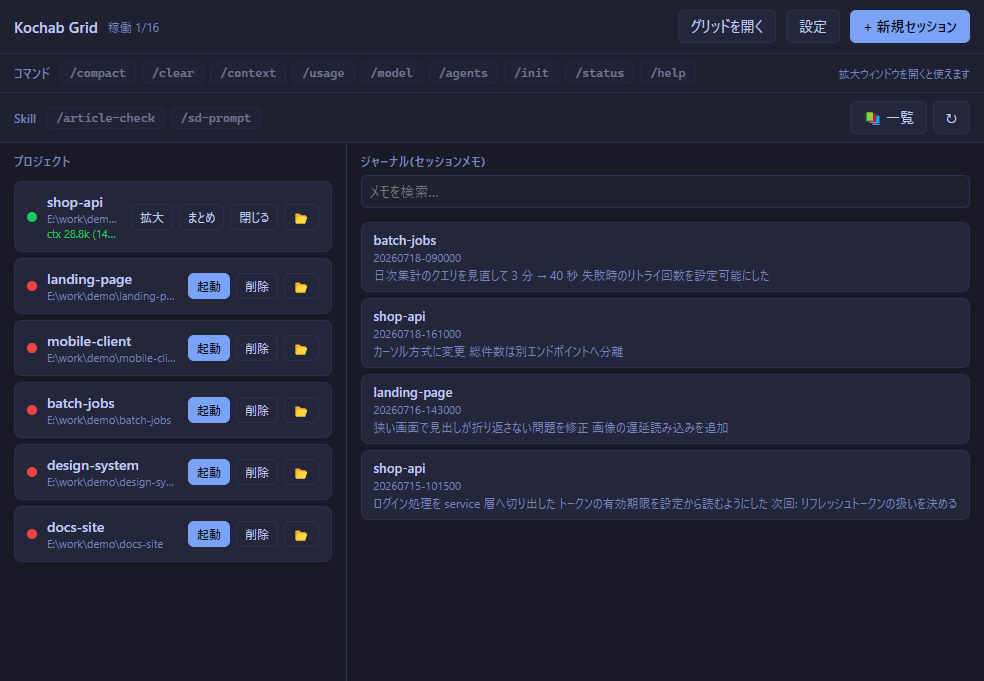Open the design-system folder icon
This screenshot has width=984, height=681.
pyautogui.click(x=301, y=473)
